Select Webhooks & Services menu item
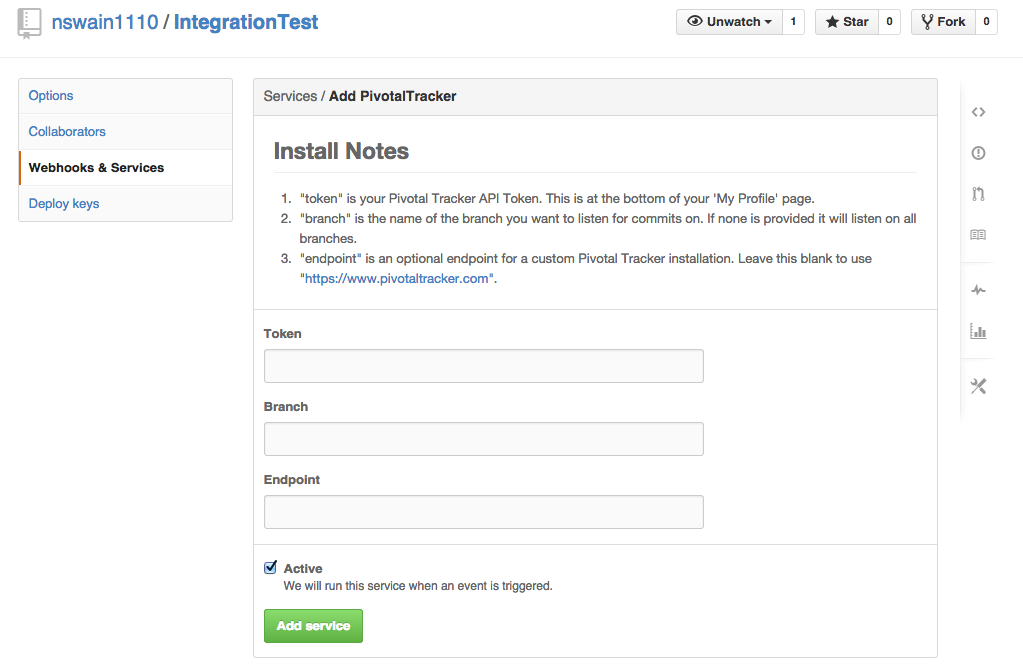Image resolution: width=1023 pixels, height=665 pixels. click(x=126, y=168)
